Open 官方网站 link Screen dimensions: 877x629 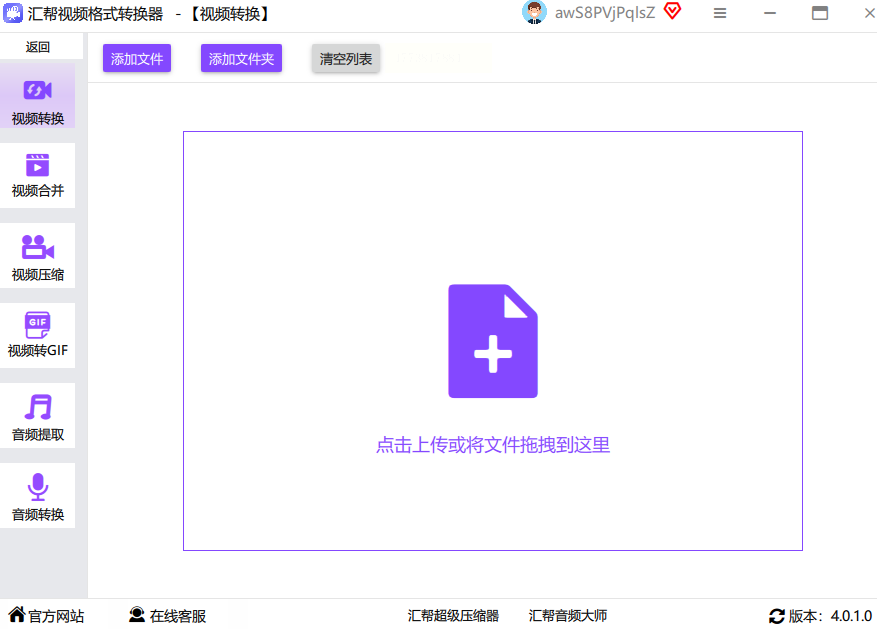coord(46,616)
